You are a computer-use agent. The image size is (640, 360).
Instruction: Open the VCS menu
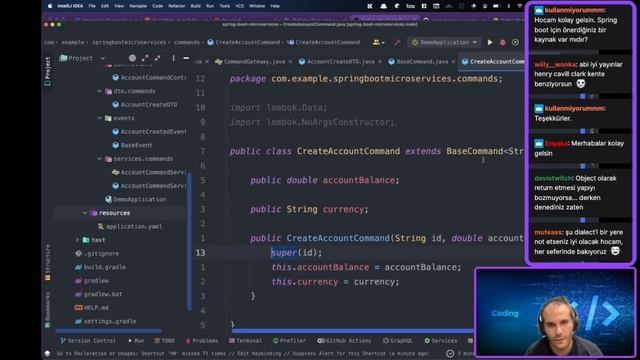(240, 6)
